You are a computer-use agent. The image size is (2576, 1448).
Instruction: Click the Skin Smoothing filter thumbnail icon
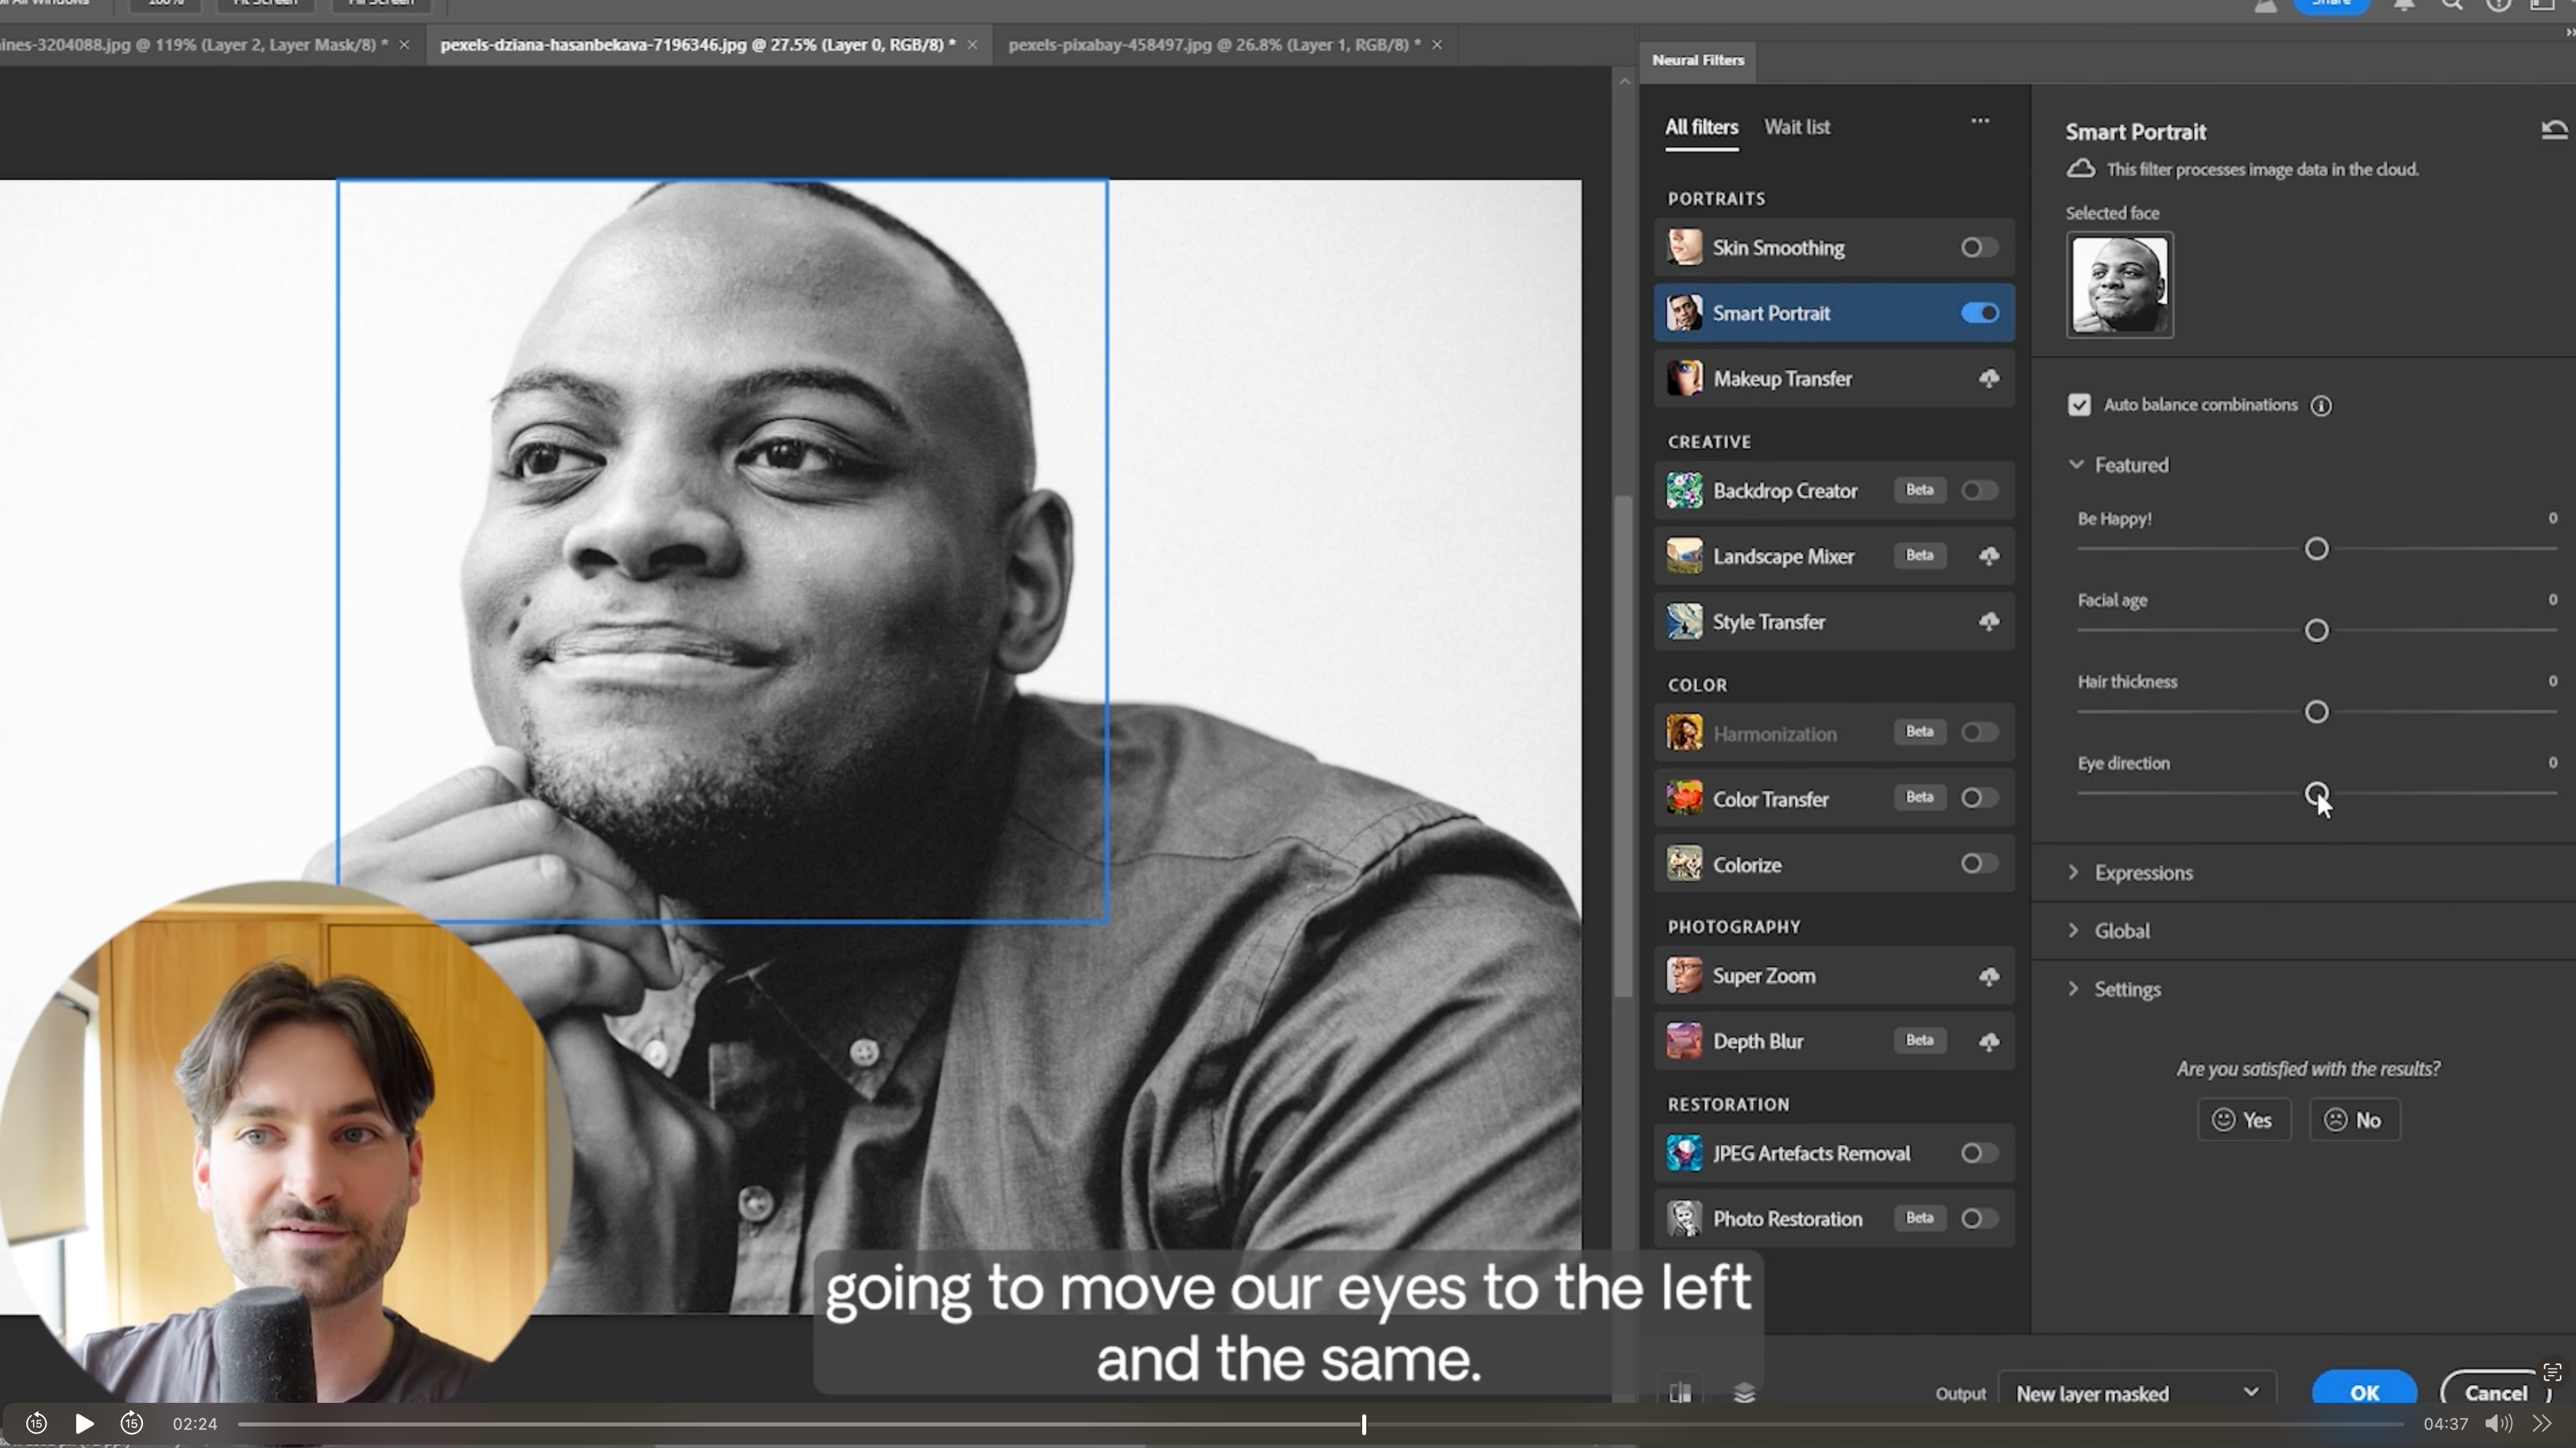(x=1685, y=247)
